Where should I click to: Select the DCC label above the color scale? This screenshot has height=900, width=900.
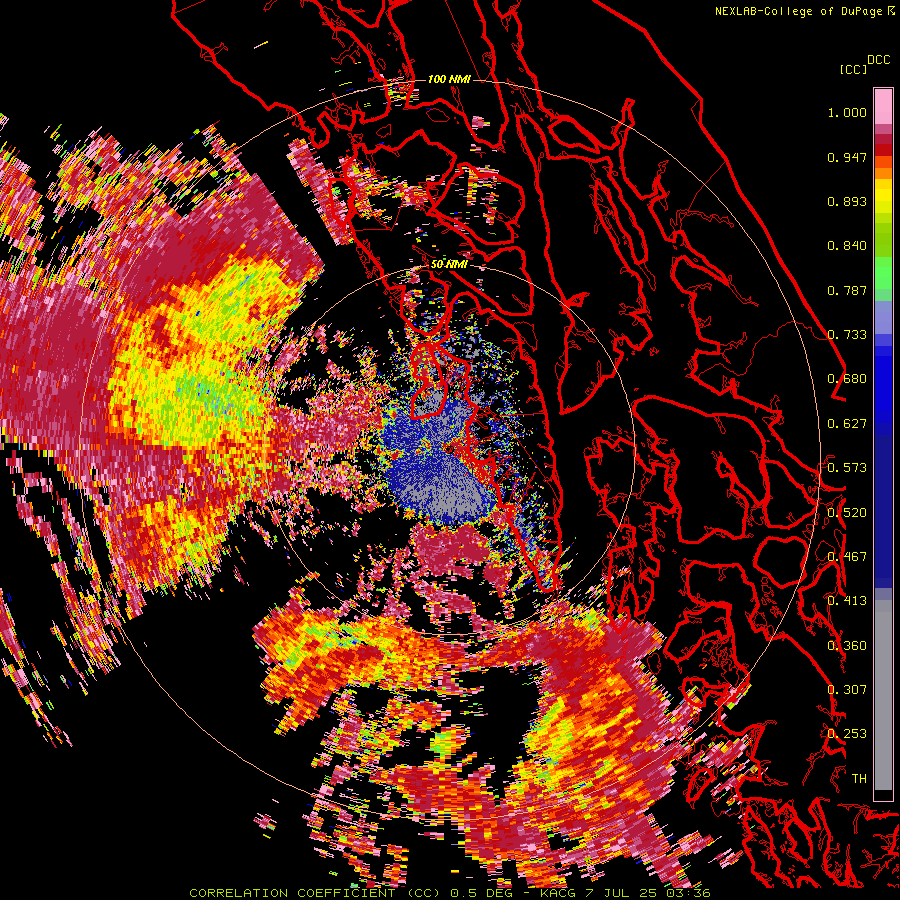[x=878, y=60]
